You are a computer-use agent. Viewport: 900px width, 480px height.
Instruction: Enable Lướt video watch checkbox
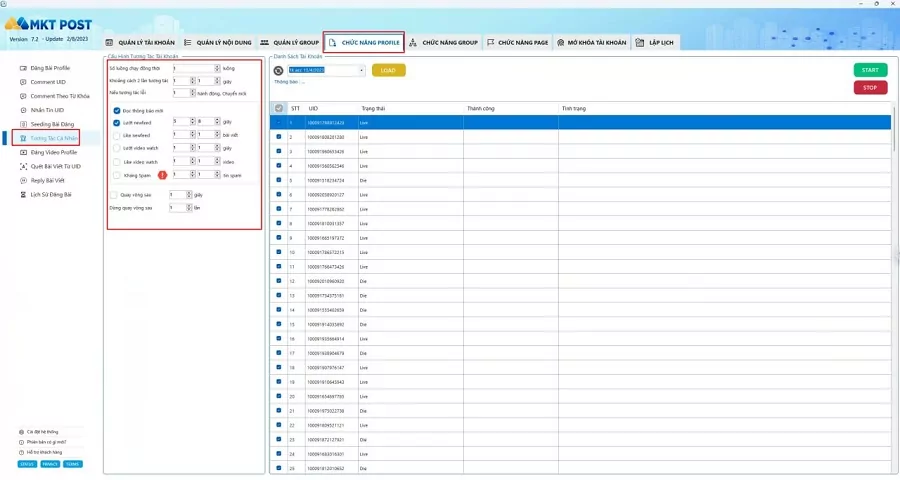(x=117, y=148)
